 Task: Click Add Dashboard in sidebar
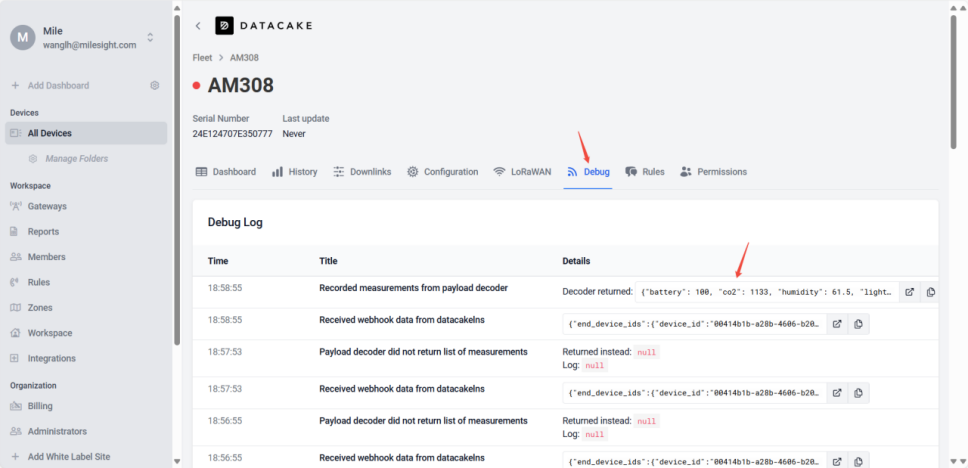[x=58, y=85]
